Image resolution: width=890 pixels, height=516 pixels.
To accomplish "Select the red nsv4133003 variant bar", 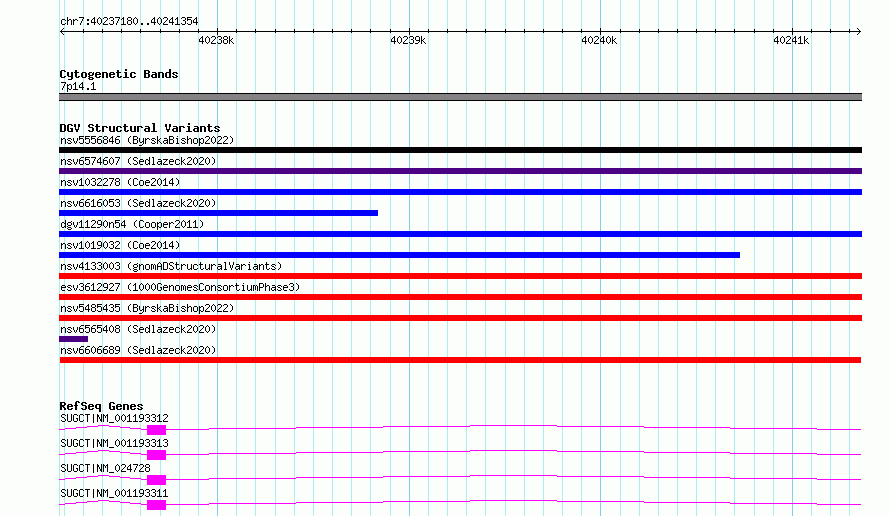I will (460, 276).
